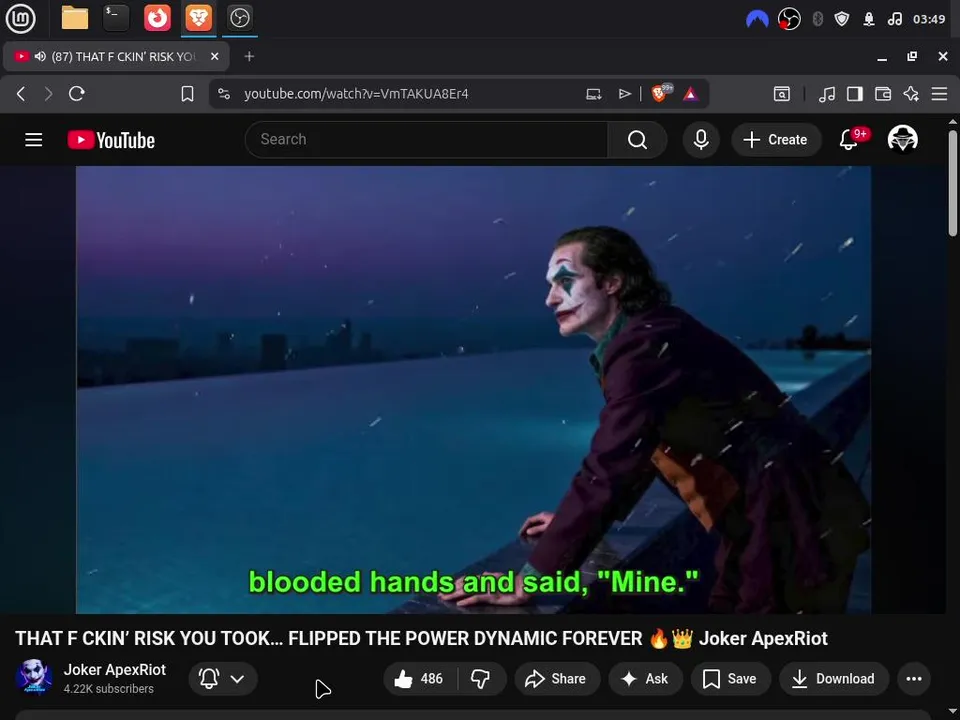
Task: Click the page vertical scrollbar thumb
Action: click(x=953, y=182)
